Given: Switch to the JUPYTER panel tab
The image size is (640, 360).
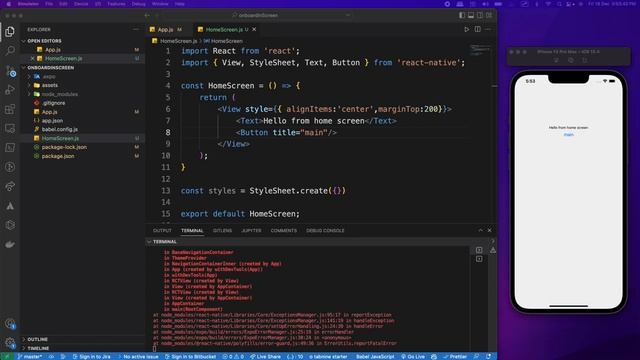Looking at the screenshot, I should 251,231.
